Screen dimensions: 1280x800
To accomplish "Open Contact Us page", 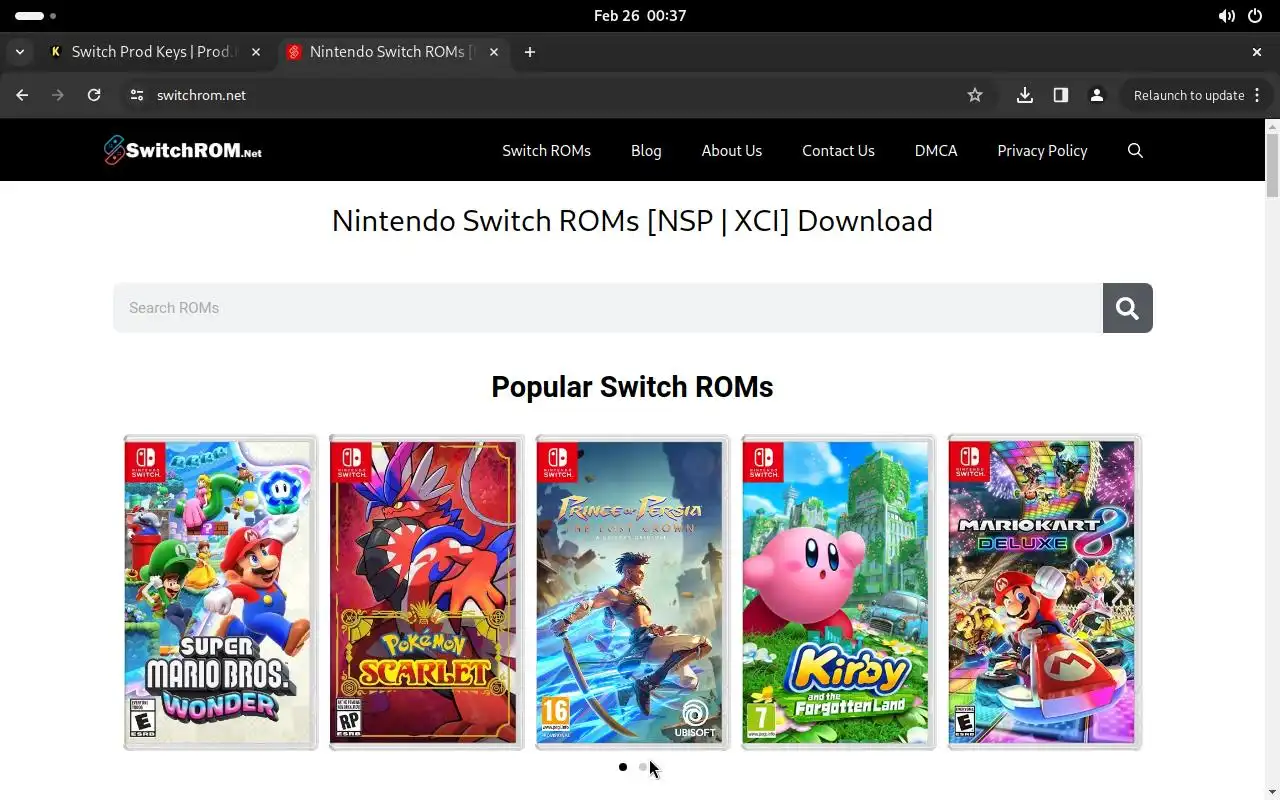I will point(838,150).
